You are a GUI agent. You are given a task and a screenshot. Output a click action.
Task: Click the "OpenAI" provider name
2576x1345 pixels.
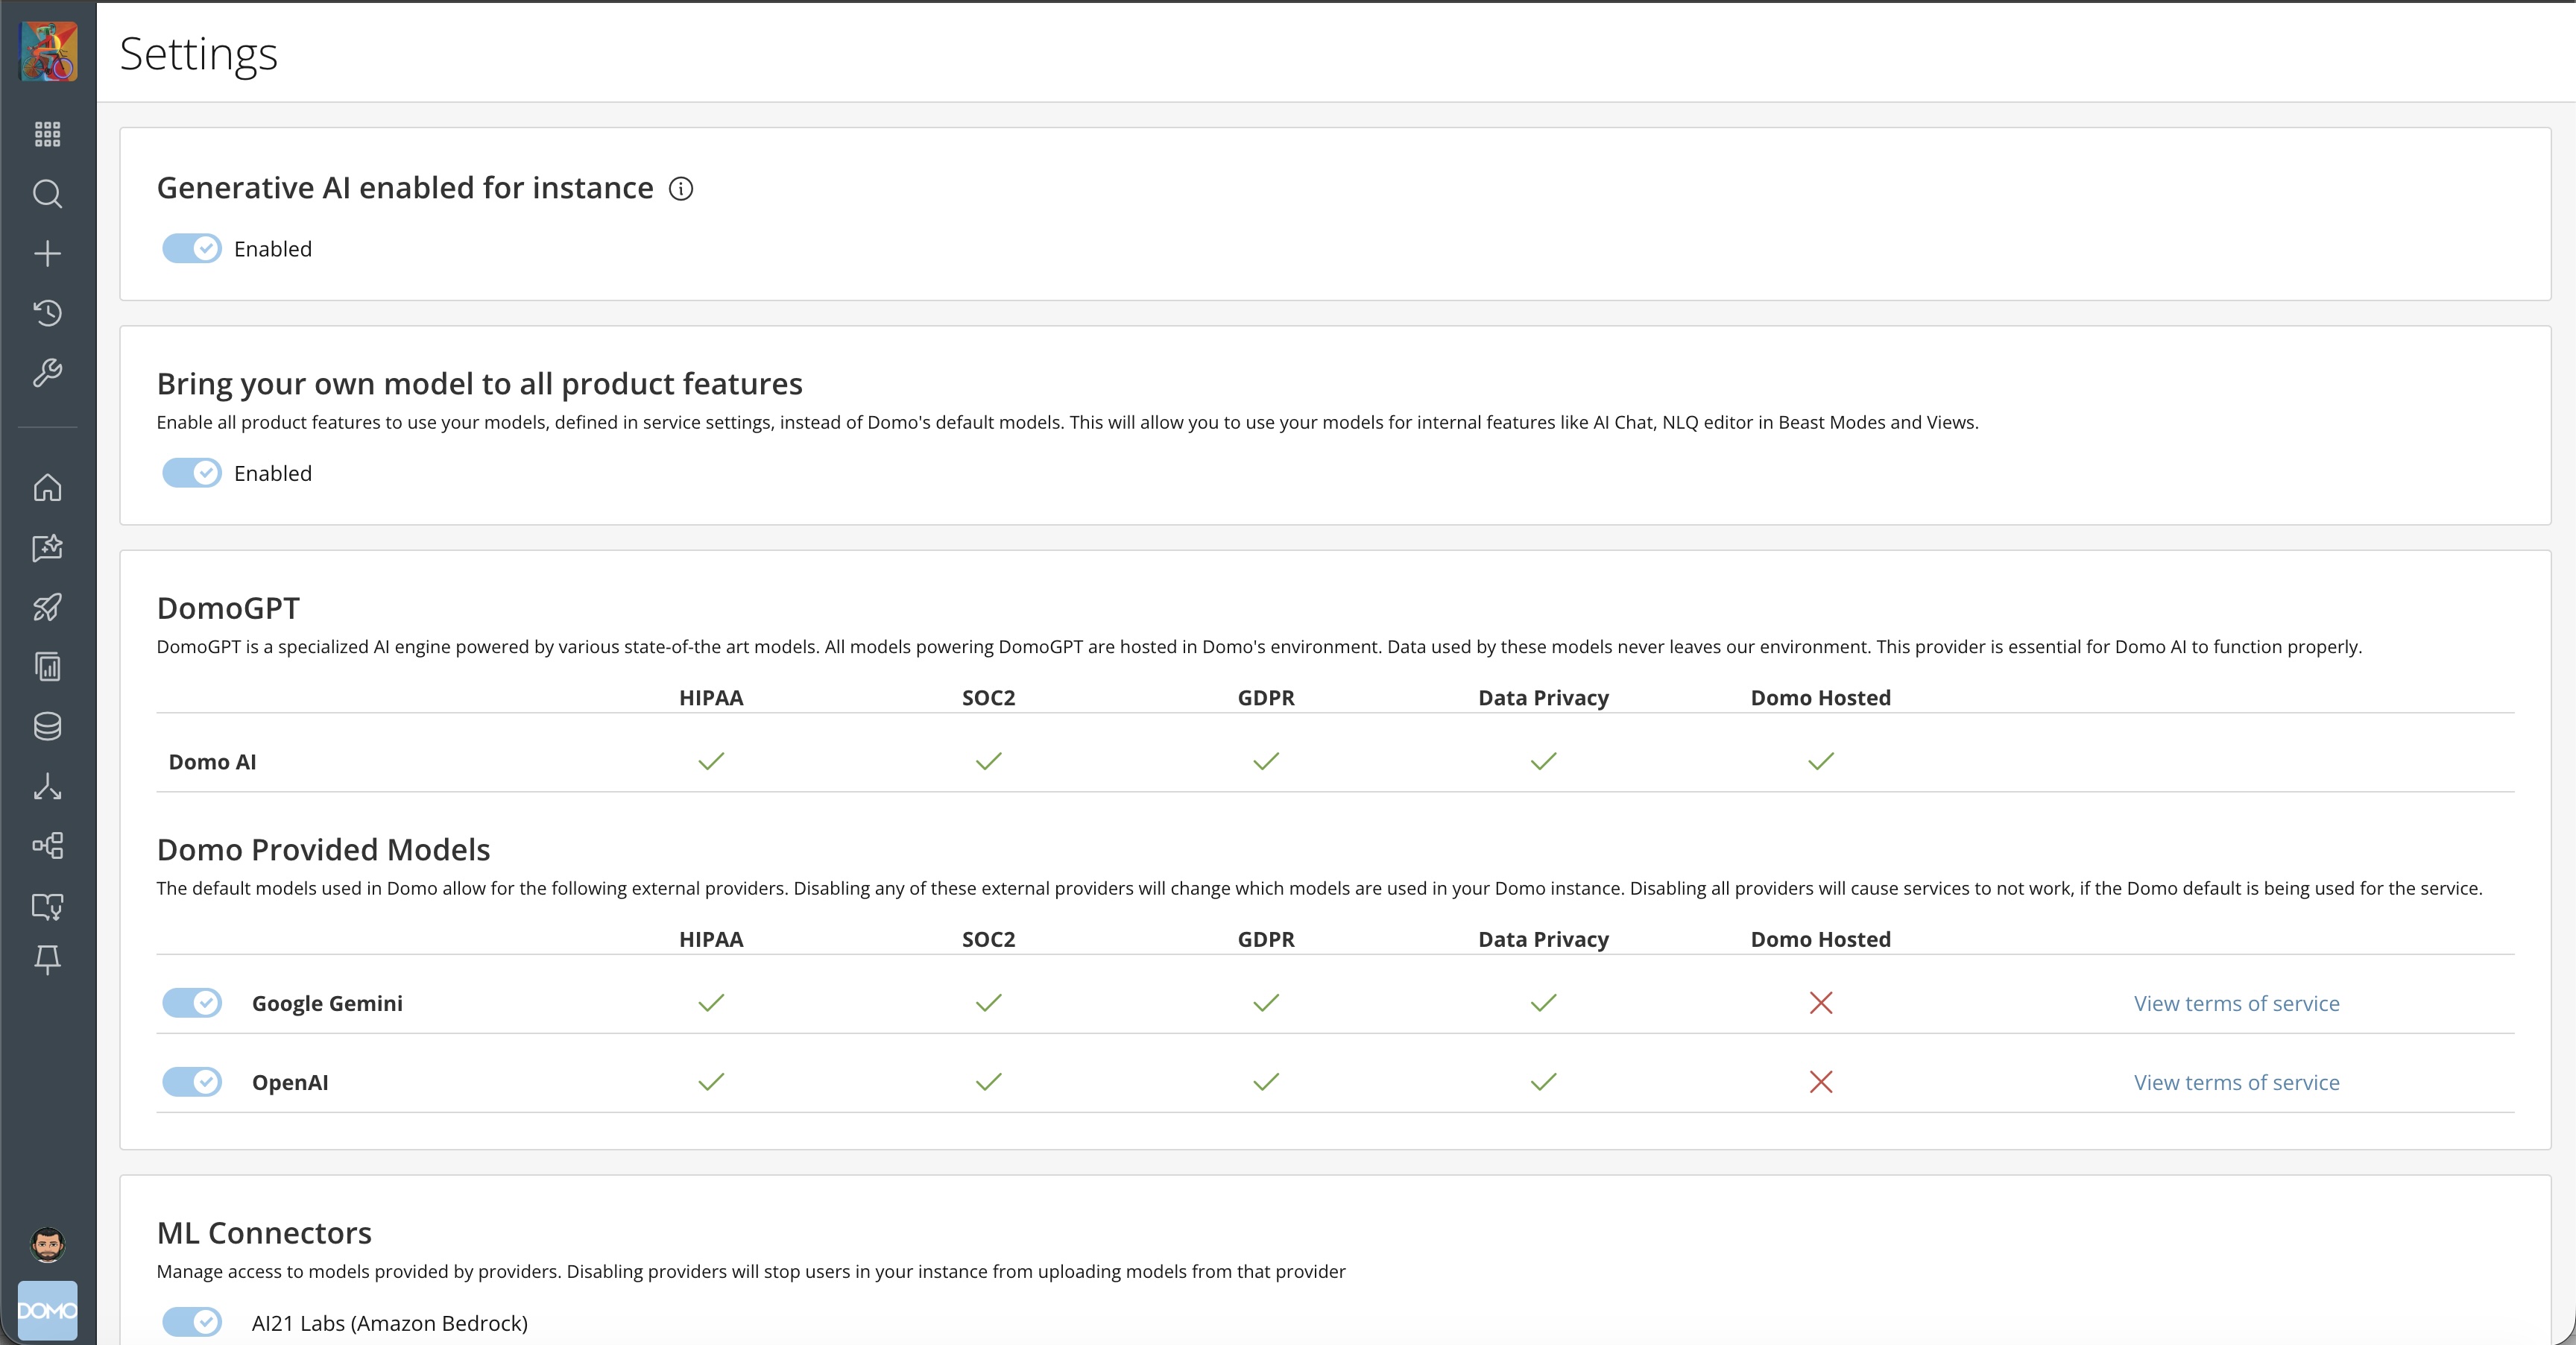[x=290, y=1082]
